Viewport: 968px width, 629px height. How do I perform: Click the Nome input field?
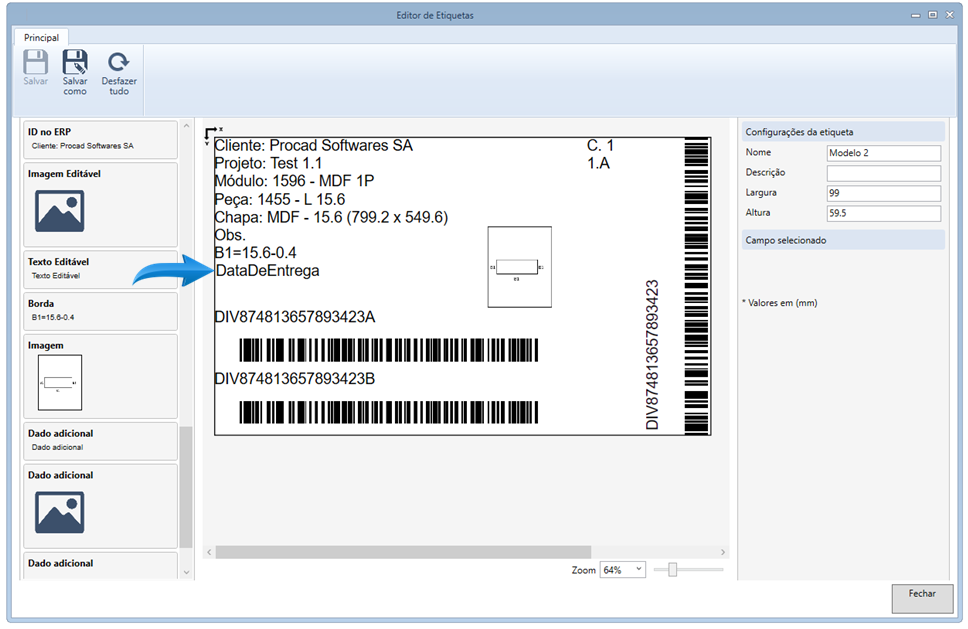883,153
